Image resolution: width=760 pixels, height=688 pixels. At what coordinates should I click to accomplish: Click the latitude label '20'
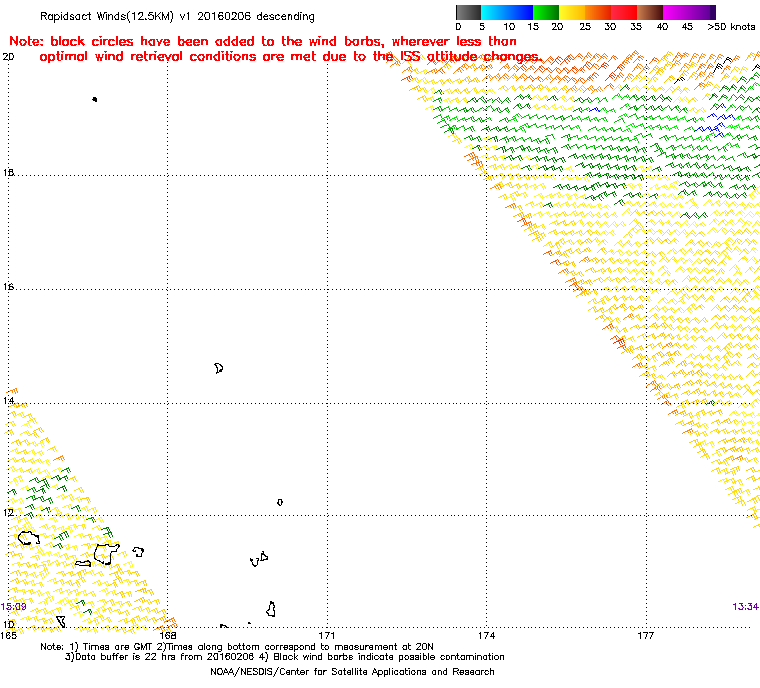click(8, 57)
